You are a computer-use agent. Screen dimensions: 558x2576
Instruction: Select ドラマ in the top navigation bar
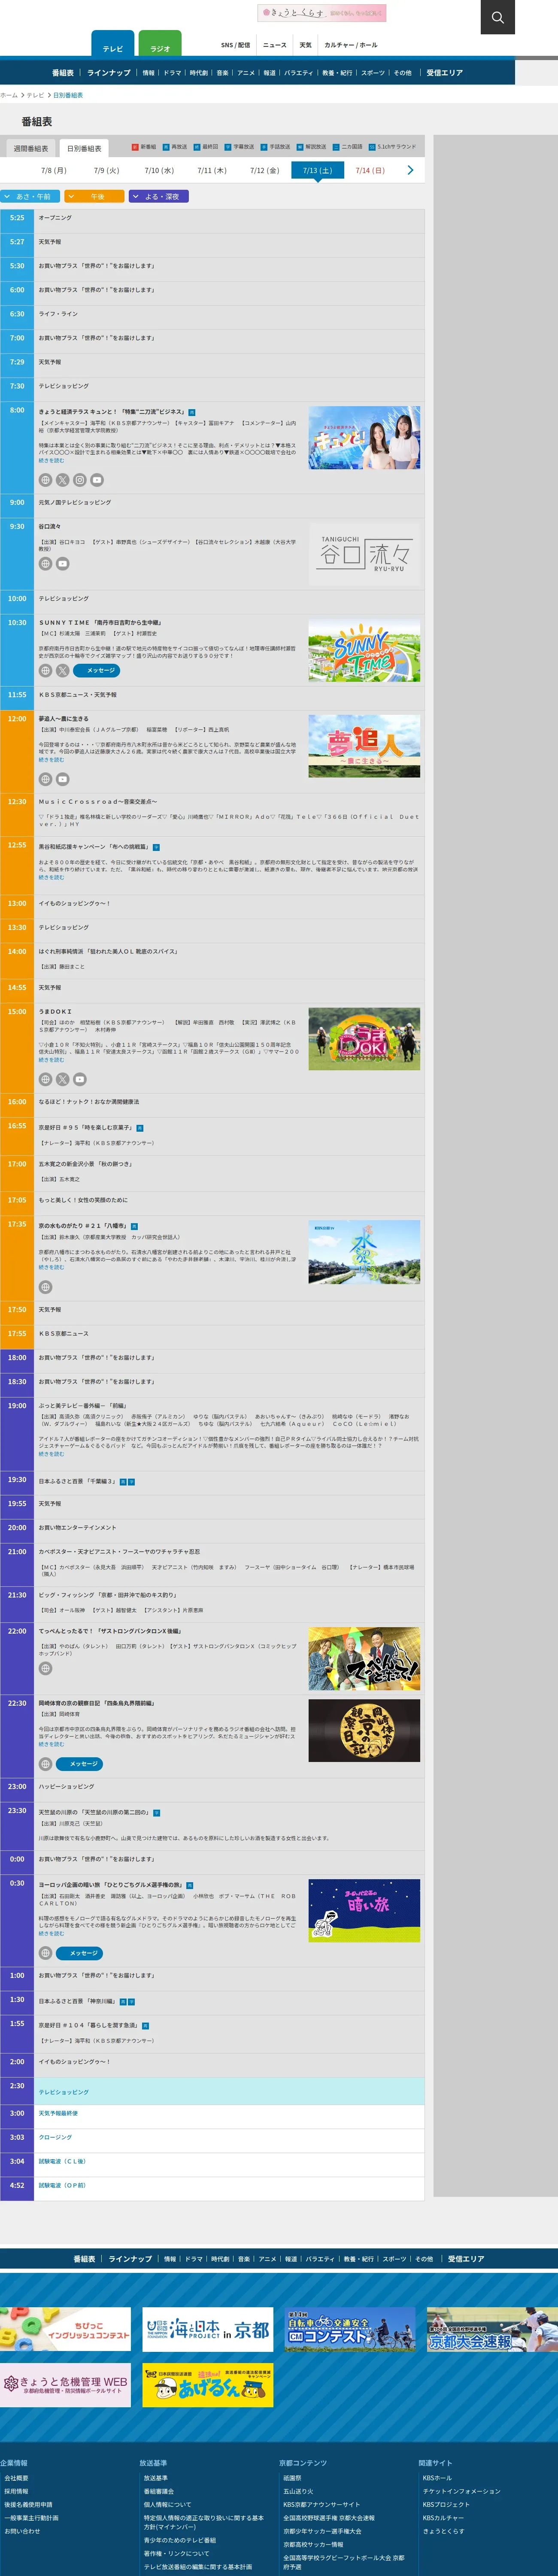point(172,73)
